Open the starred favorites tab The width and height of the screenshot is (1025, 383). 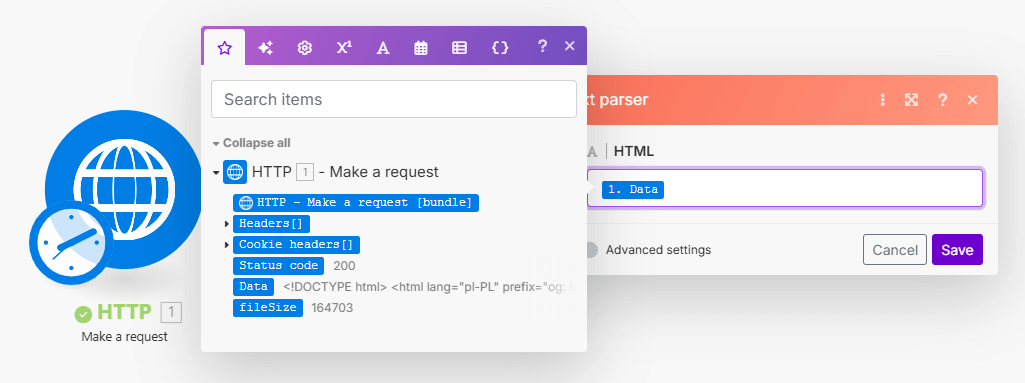click(x=224, y=47)
